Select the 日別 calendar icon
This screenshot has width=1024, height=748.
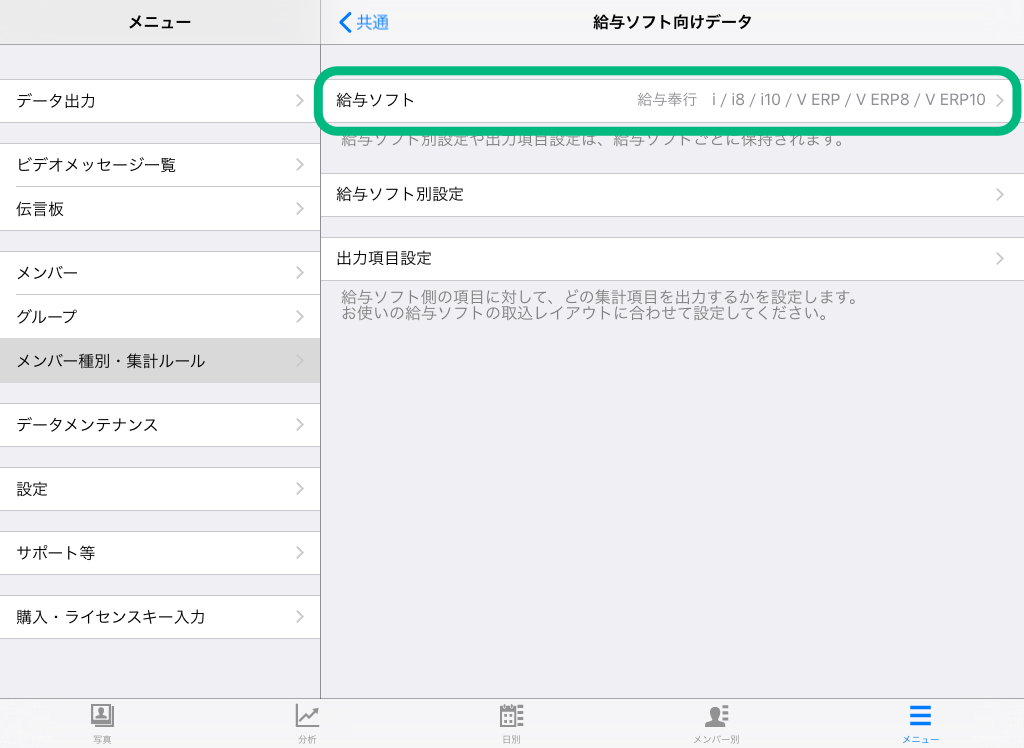[x=511, y=716]
